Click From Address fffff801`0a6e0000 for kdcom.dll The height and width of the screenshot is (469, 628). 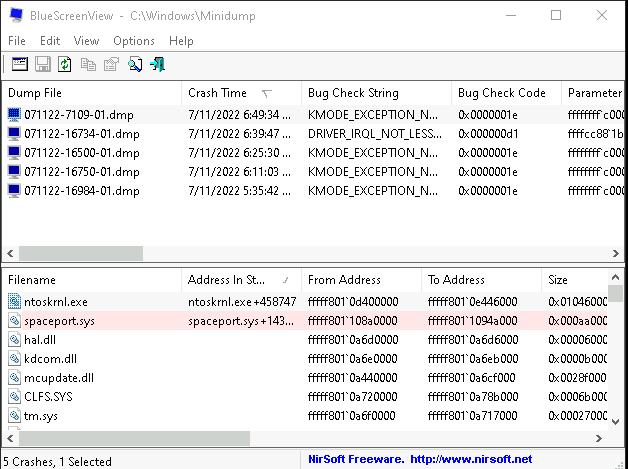(352, 358)
